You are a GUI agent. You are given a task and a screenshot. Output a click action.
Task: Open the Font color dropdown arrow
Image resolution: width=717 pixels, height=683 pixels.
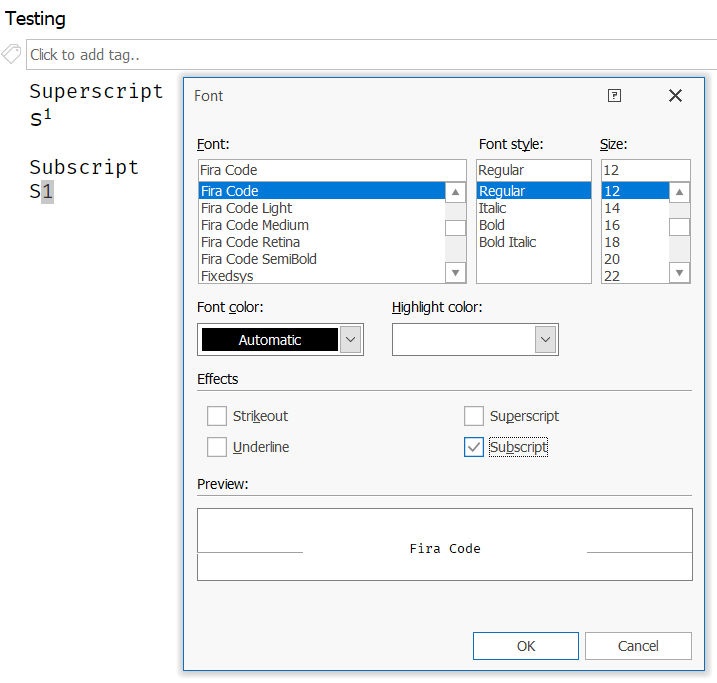click(x=350, y=340)
